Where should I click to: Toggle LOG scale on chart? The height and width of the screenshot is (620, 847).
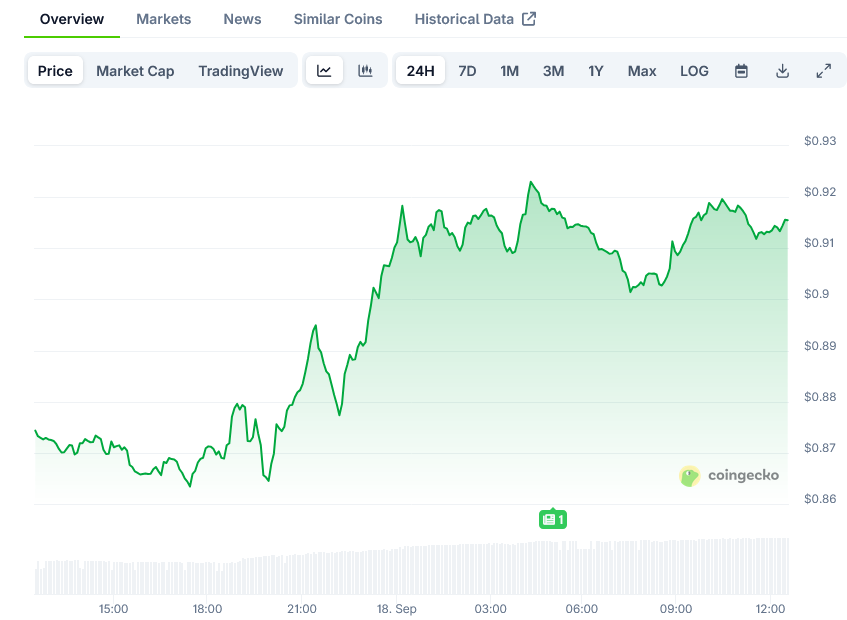[x=694, y=71]
